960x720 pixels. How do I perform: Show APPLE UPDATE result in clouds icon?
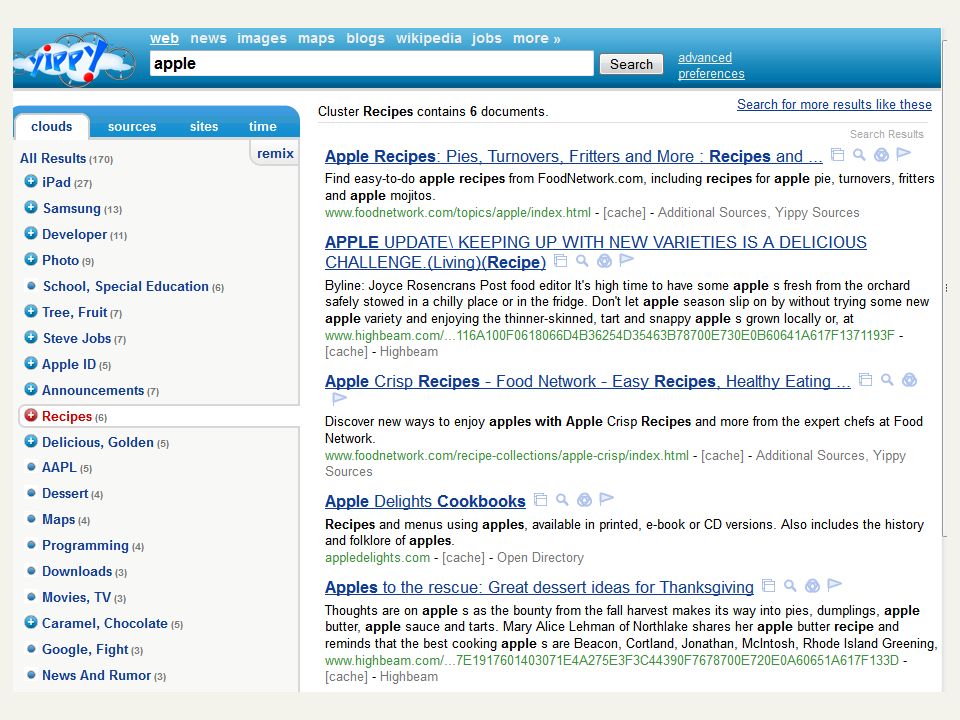[x=604, y=261]
